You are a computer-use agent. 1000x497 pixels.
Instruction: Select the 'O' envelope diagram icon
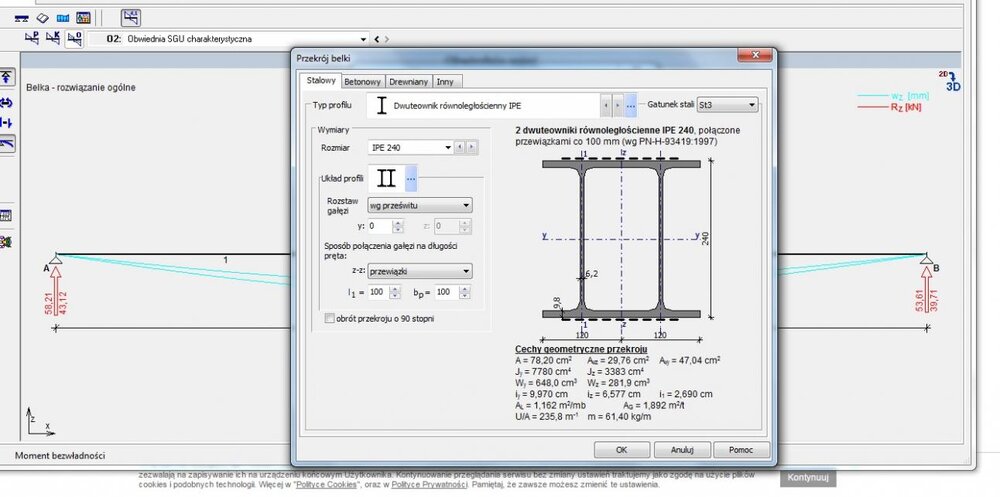(75, 39)
